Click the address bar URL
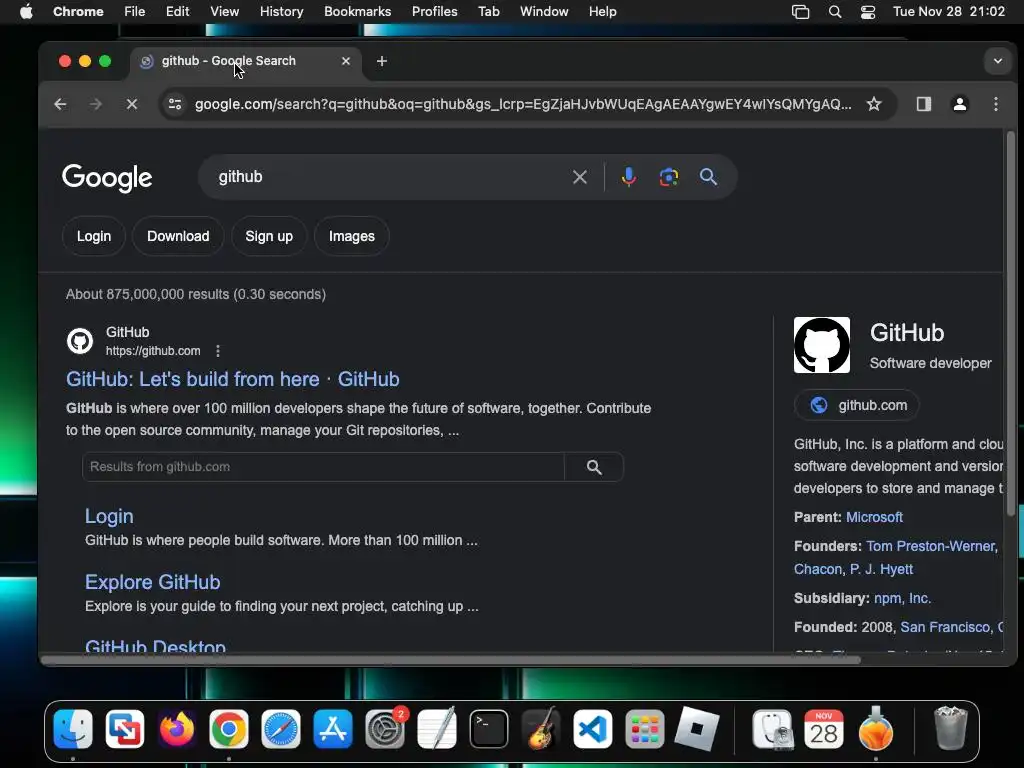Viewport: 1024px width, 768px height. point(522,104)
